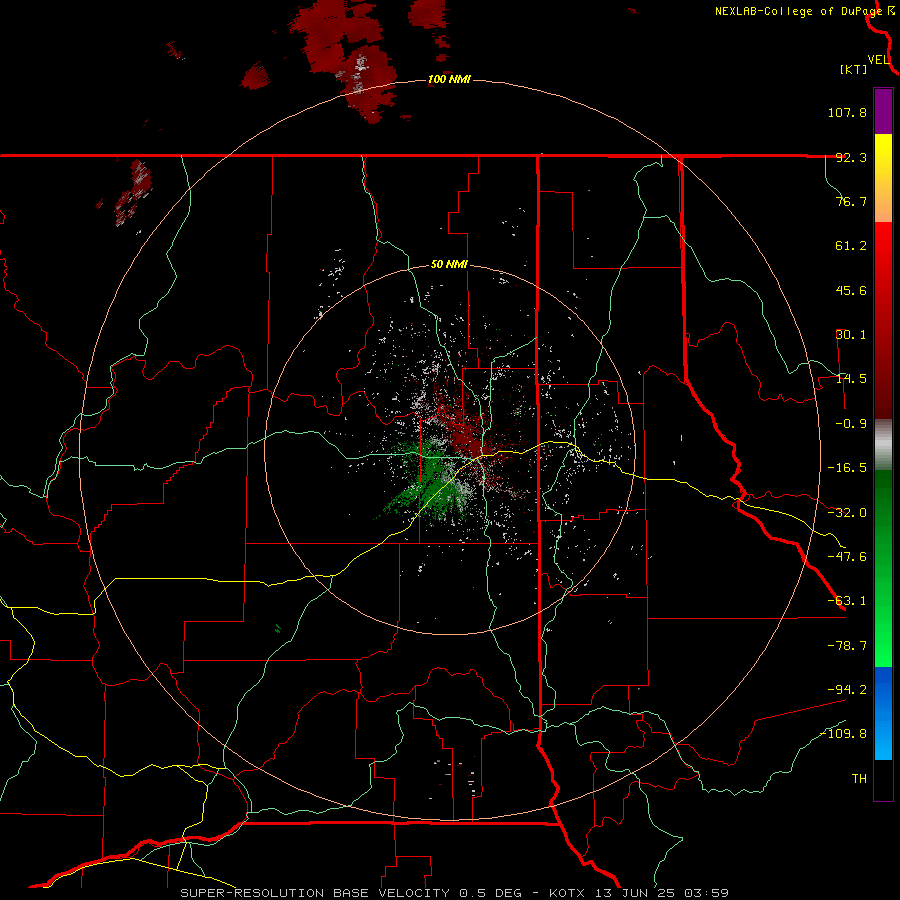Click the green inbound velocity area near radar

pos(433,482)
